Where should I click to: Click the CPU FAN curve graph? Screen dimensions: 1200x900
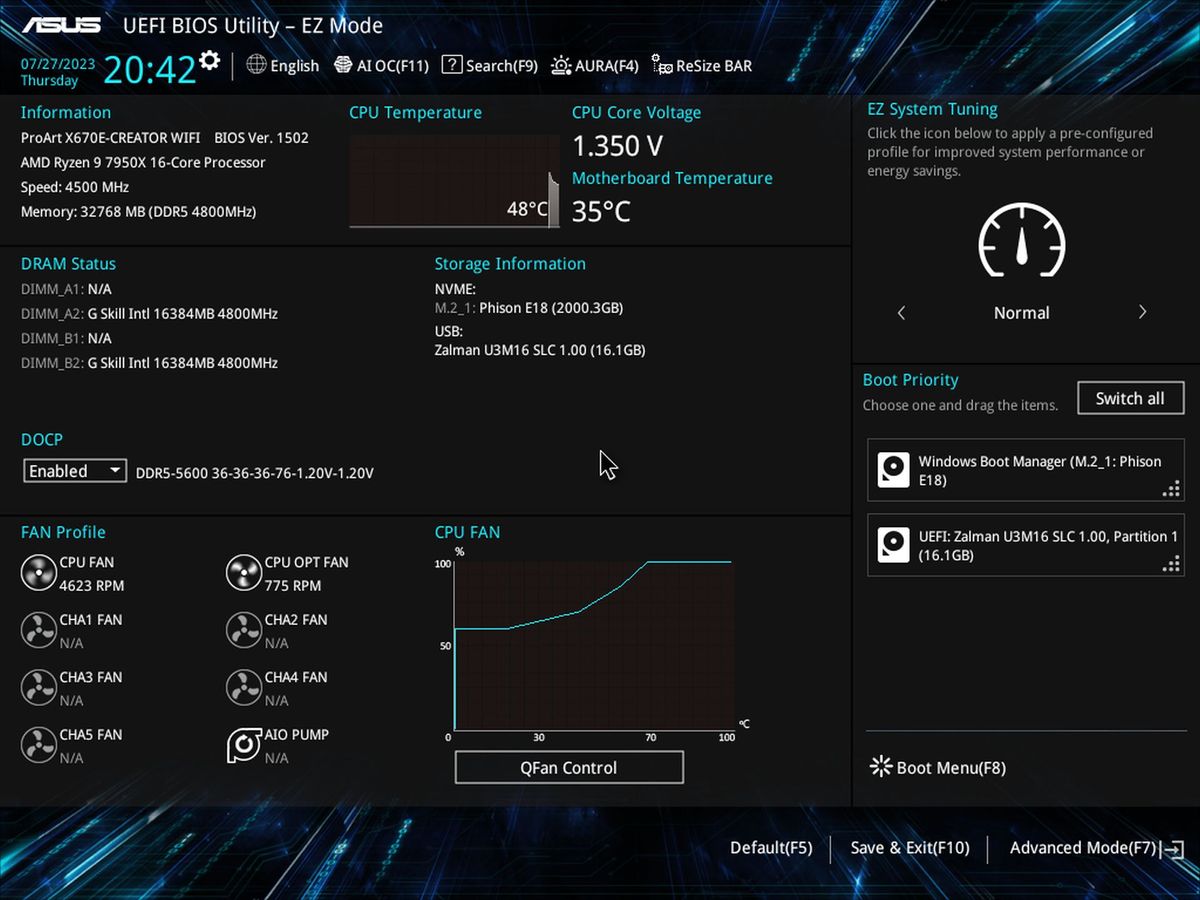click(594, 646)
